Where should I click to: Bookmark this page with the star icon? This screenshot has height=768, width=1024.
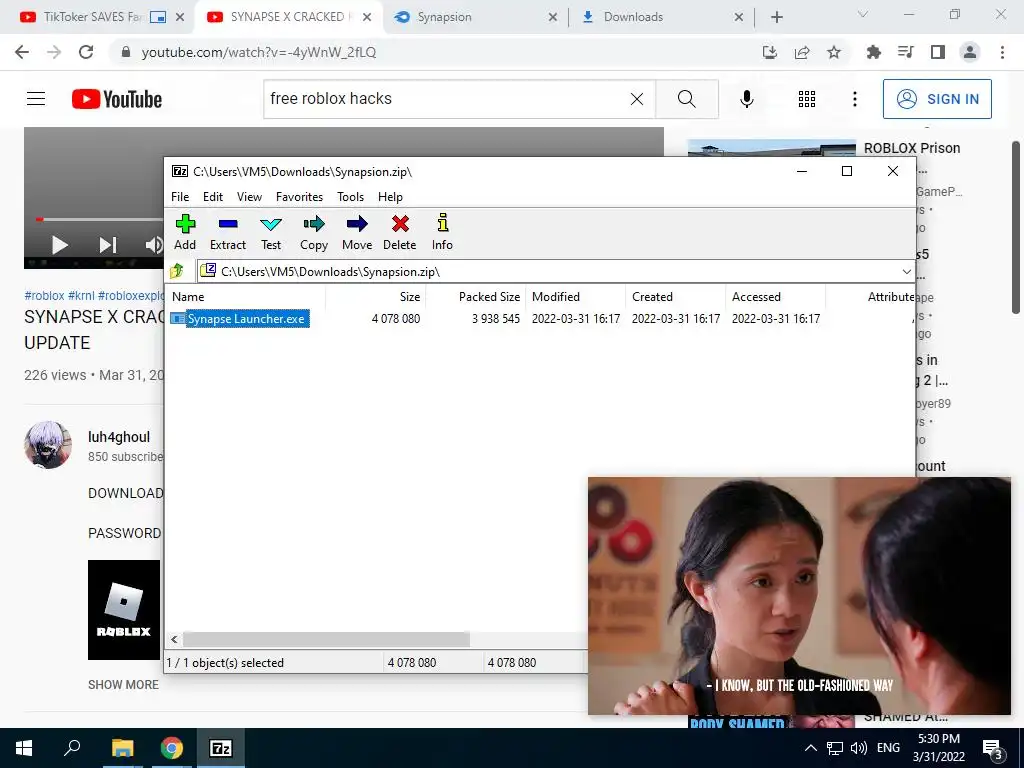pyautogui.click(x=834, y=52)
